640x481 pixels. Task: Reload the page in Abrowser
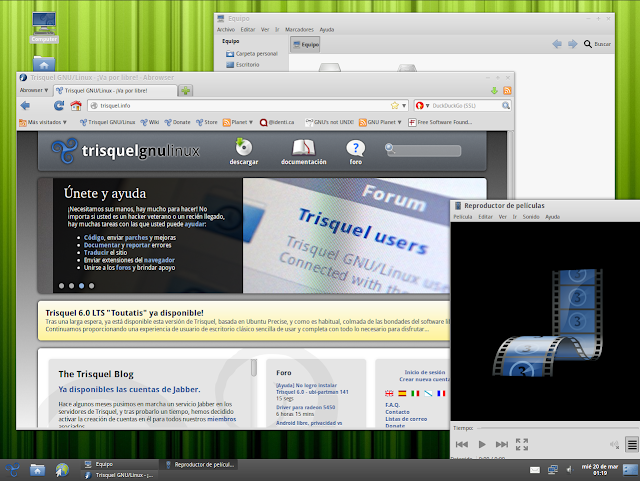59,106
